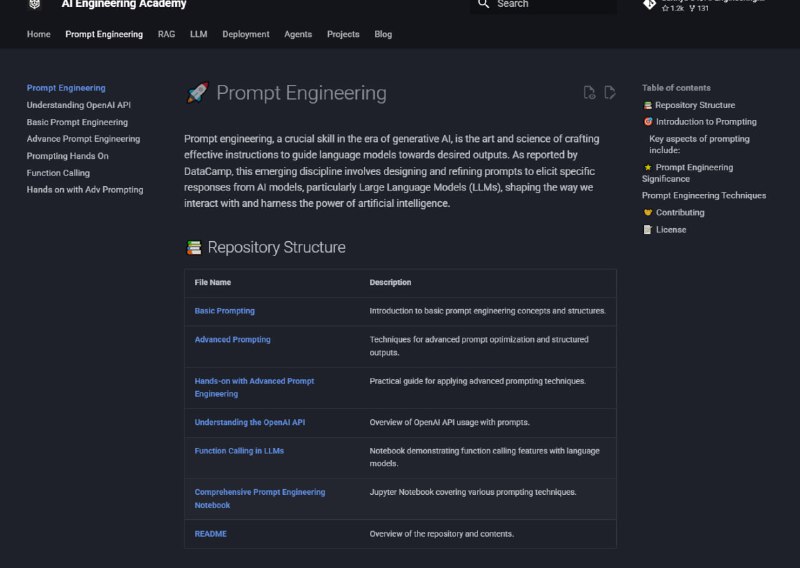
Task: Switch to the RAG tab
Action: [164, 34]
